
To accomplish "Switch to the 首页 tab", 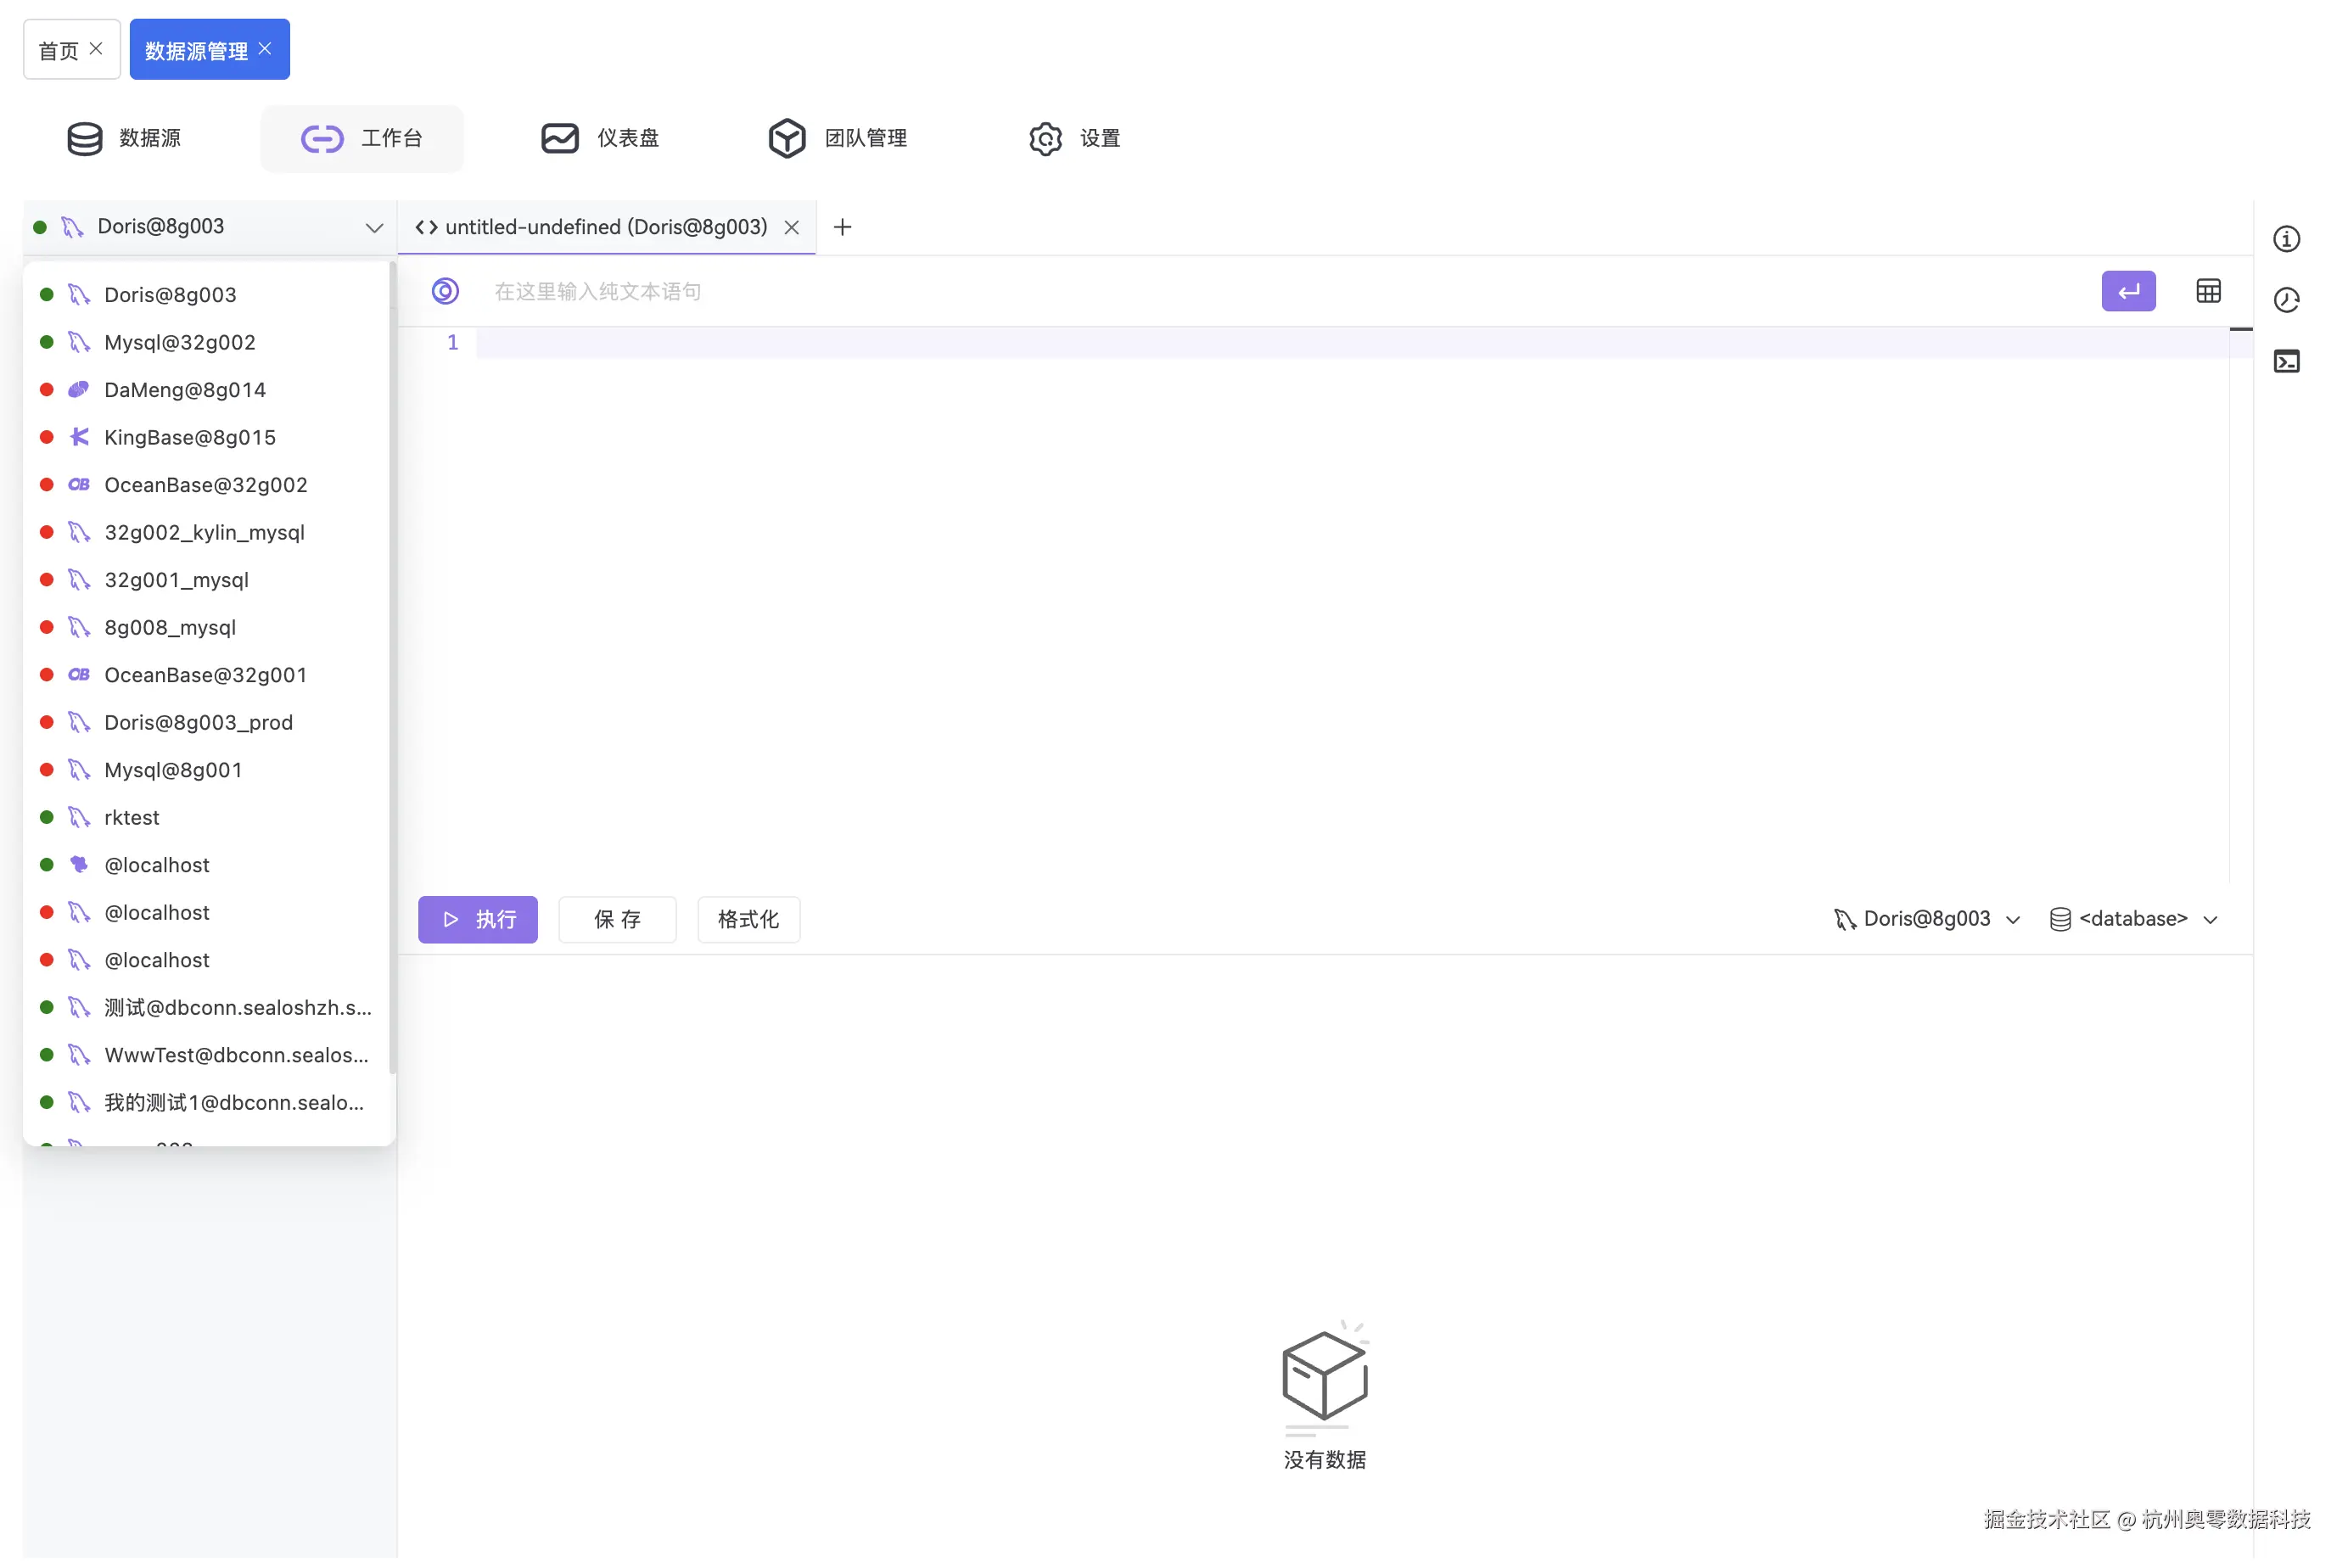I will pyautogui.click(x=58, y=48).
